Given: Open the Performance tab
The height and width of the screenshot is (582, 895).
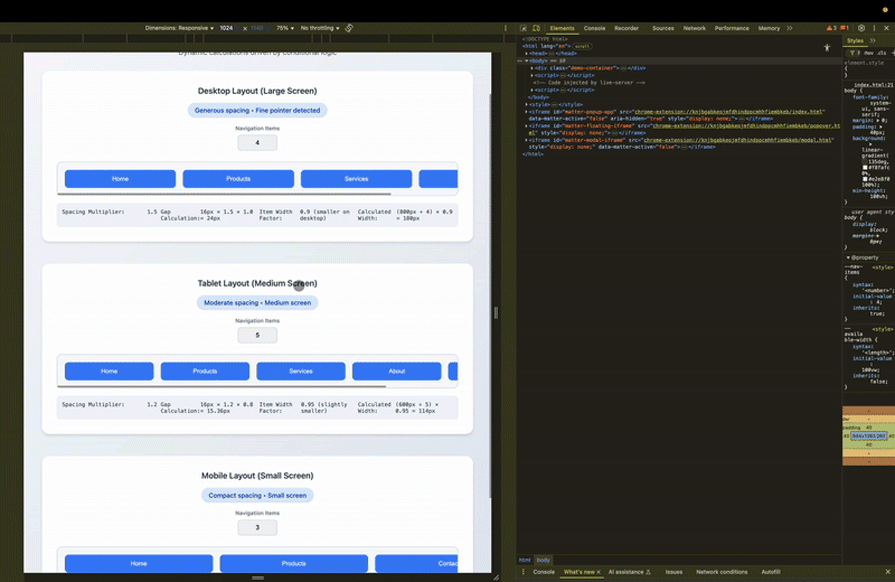Looking at the screenshot, I should coord(732,28).
